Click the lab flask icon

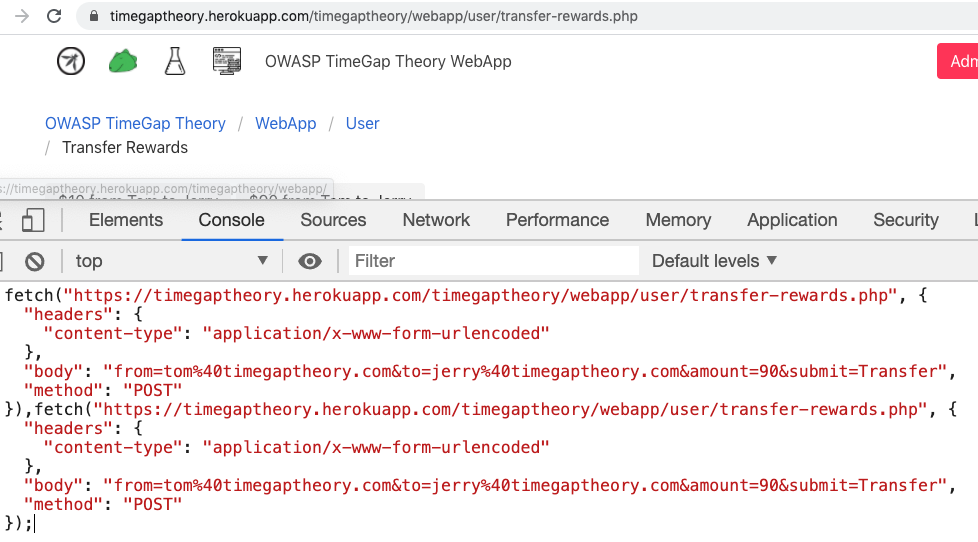pyautogui.click(x=175, y=61)
